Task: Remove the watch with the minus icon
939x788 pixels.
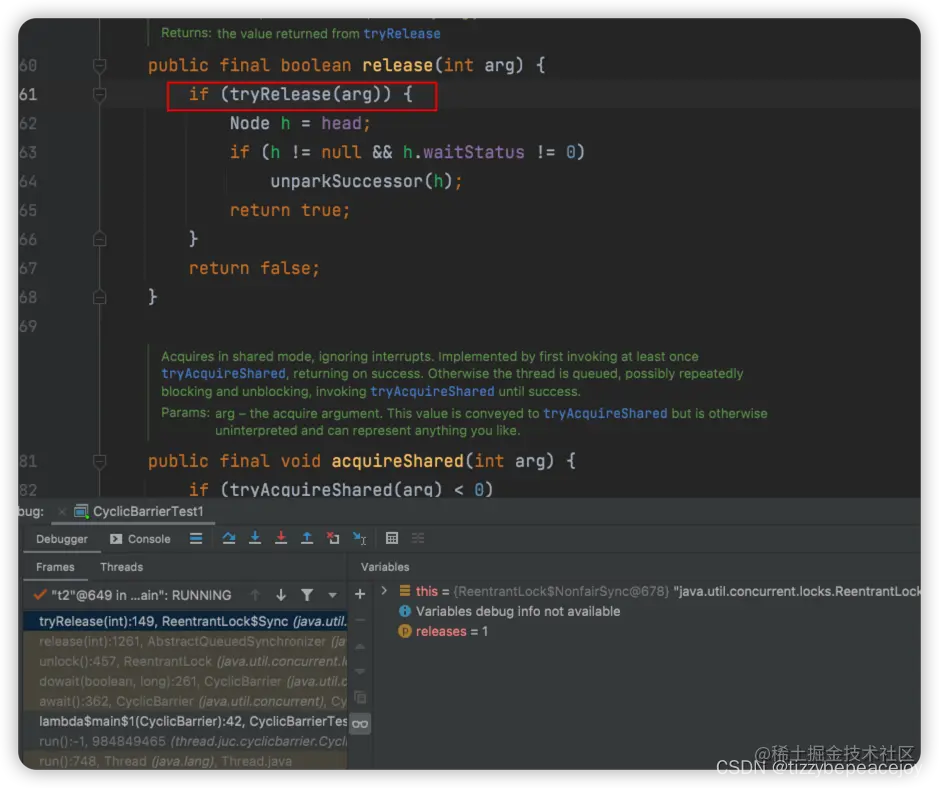Action: pyautogui.click(x=360, y=620)
